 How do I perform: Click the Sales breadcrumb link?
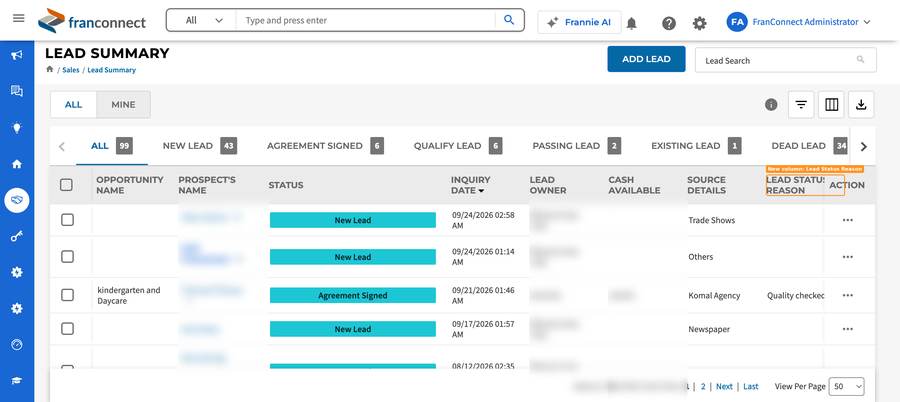pos(71,70)
